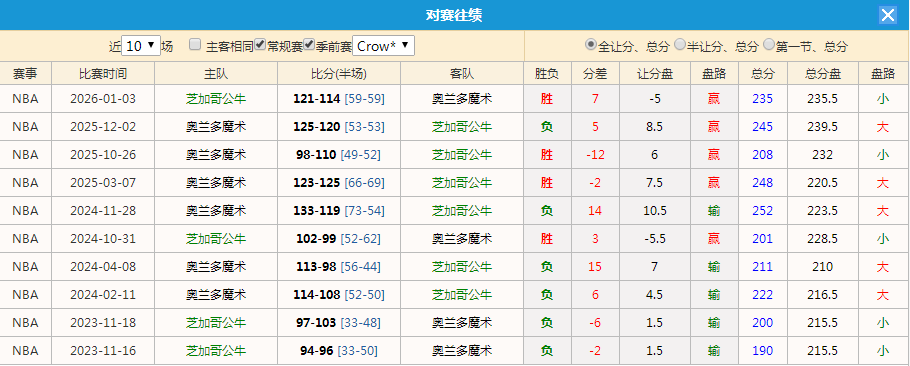Click the 主队 column header
The width and height of the screenshot is (910, 366).
(x=216, y=74)
